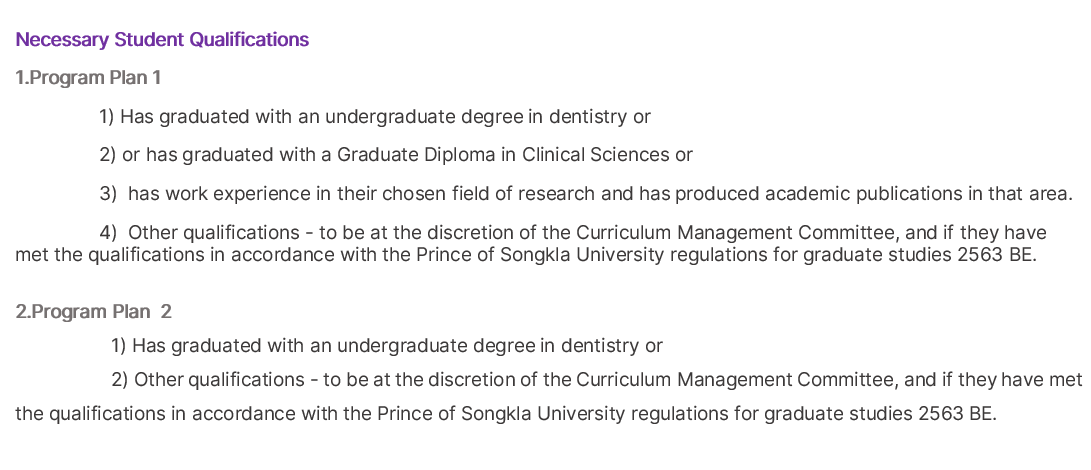
Task: Click Plan 2 Other qualifications line
Action: (549, 397)
